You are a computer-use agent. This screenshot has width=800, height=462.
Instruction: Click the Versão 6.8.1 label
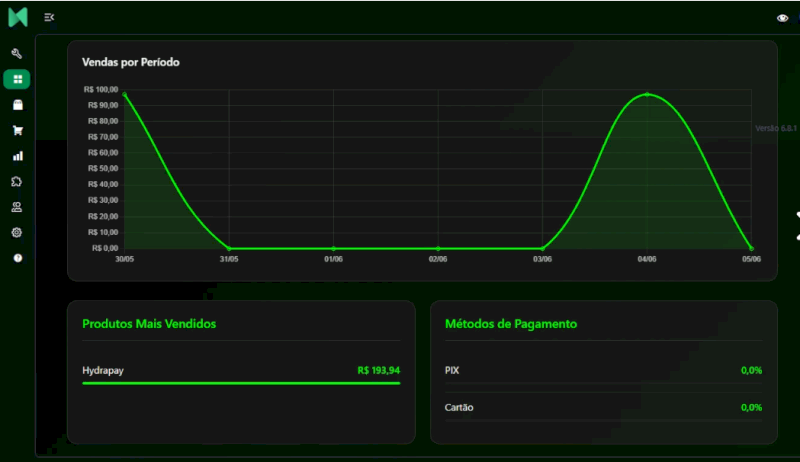pyautogui.click(x=776, y=128)
